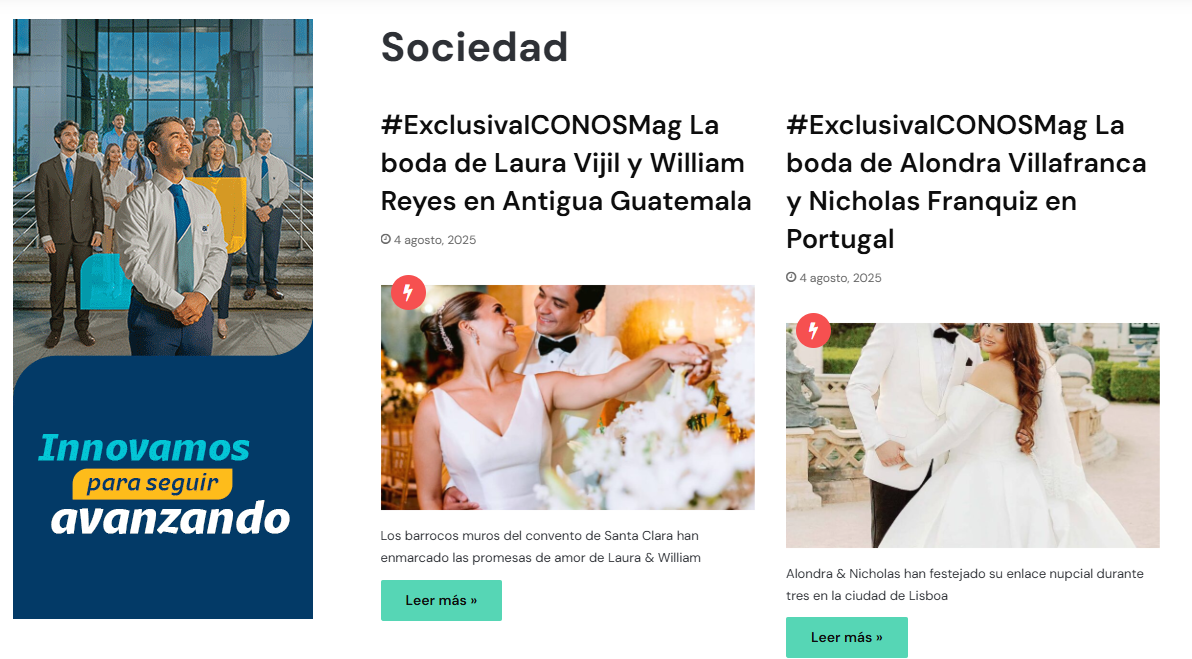Screen dimensions: 1192x659
Task: Click the 4 agosto date under Alondra Villafranca article
Action: (840, 278)
